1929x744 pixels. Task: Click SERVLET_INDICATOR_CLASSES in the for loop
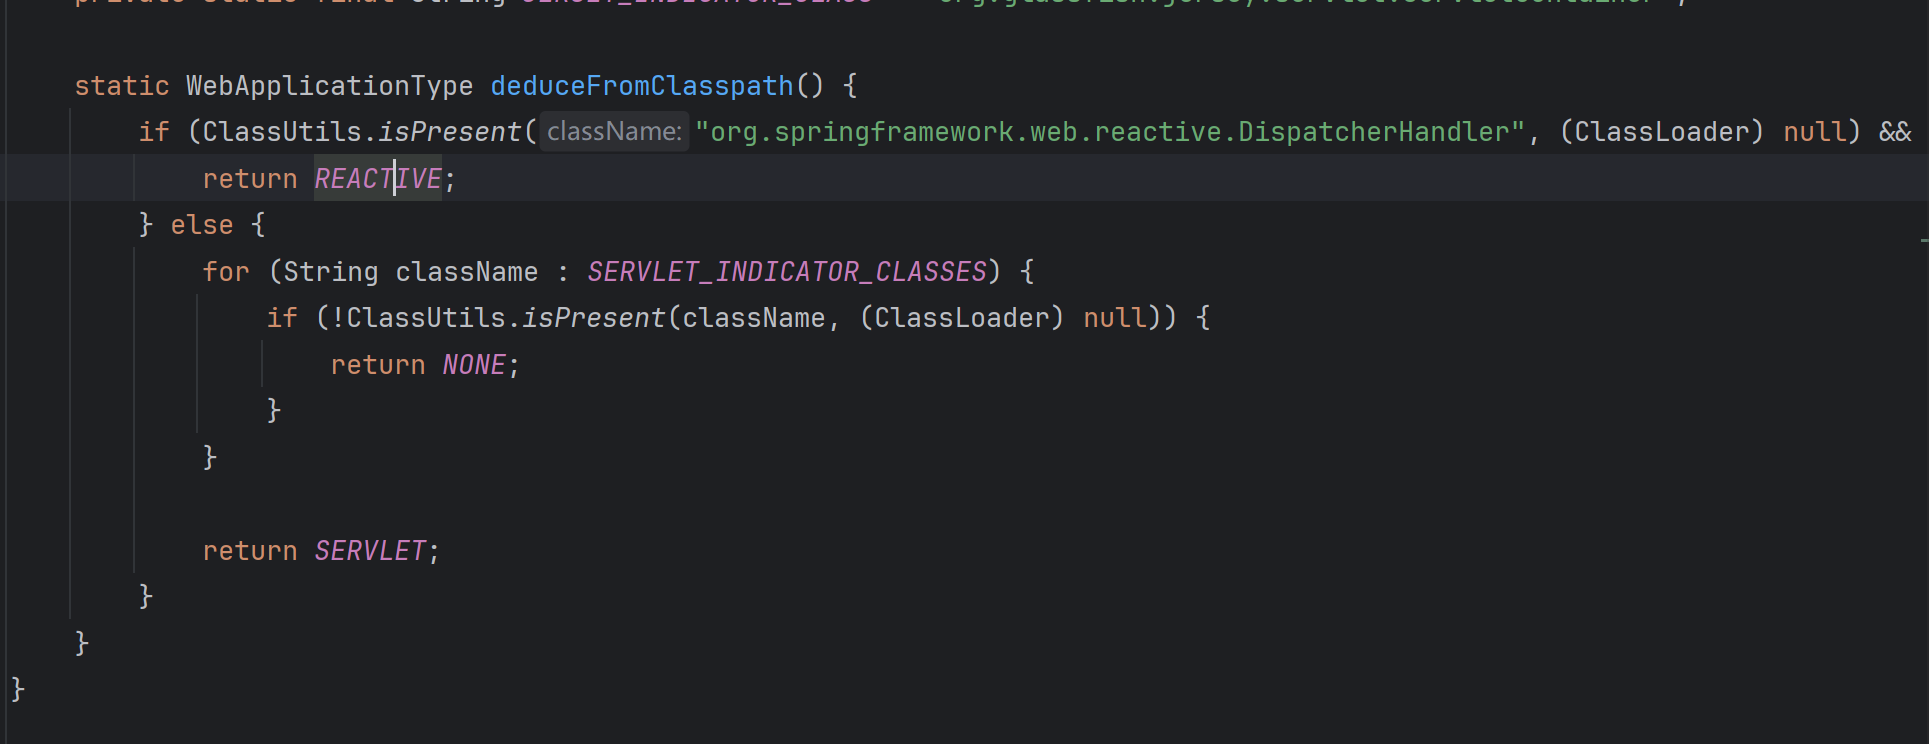point(786,272)
